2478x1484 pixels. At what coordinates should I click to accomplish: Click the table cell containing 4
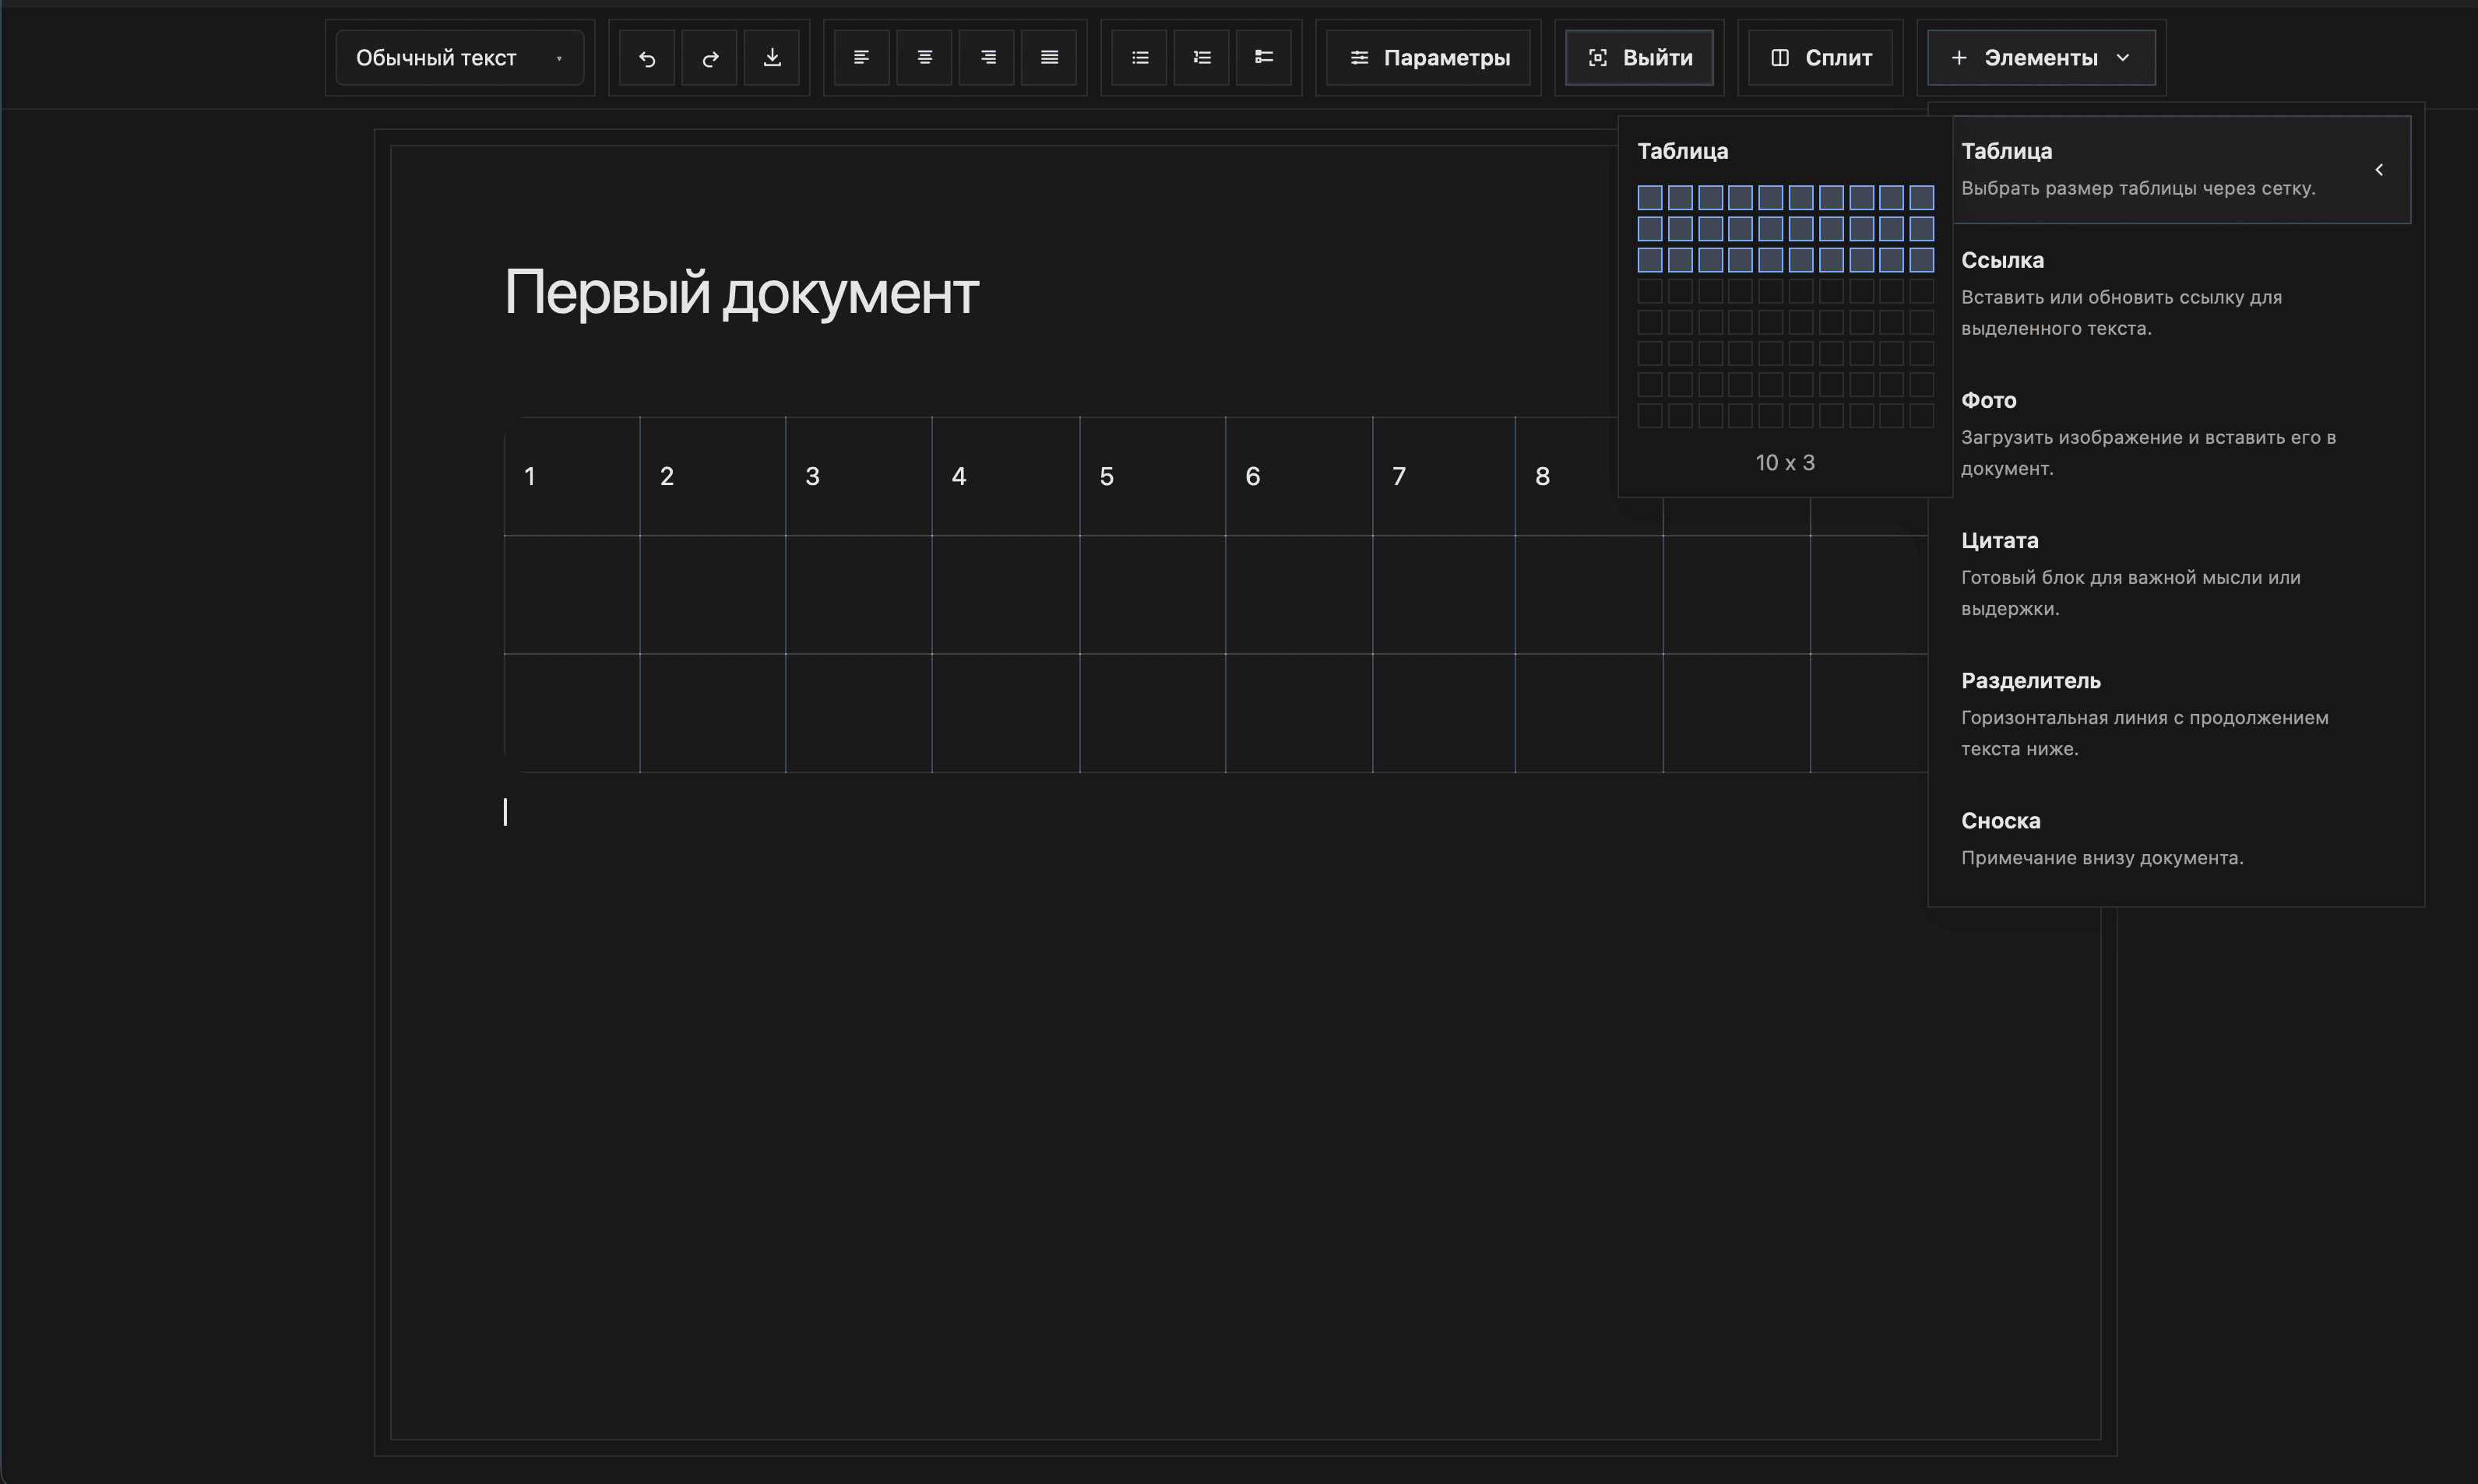tap(1006, 476)
